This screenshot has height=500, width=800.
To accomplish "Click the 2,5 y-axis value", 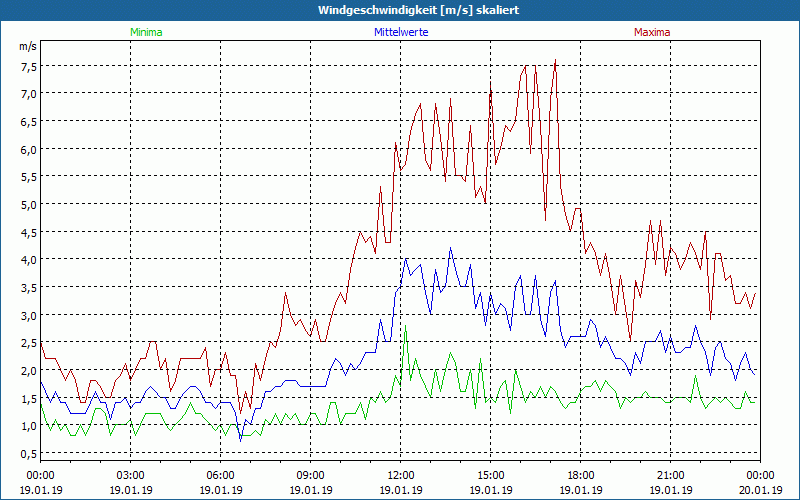I will (27, 343).
